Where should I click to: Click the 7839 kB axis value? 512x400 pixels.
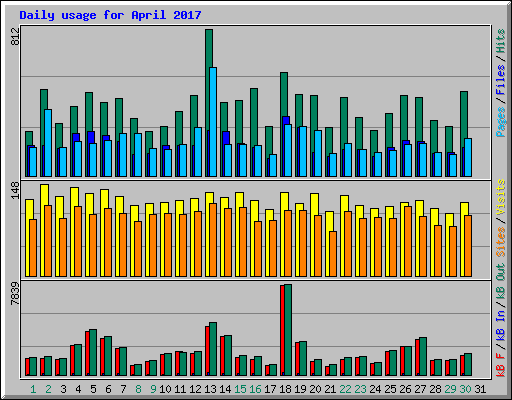point(16,294)
